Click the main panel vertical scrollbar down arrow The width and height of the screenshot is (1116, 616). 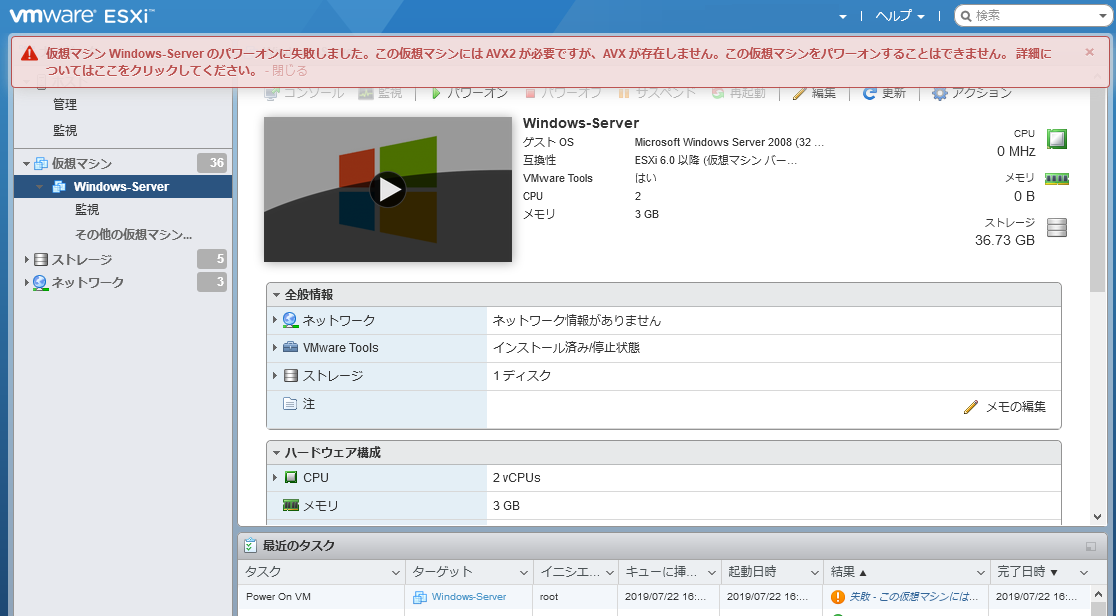[1097, 517]
